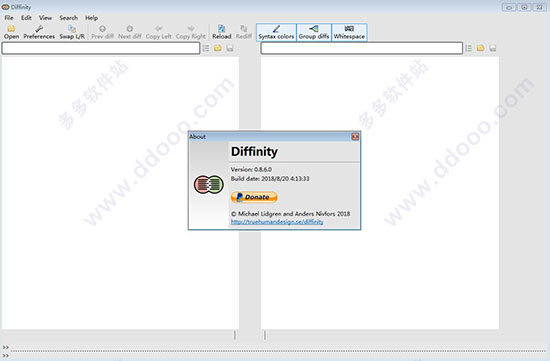Screen dimensions: 550x361
Task: Click the copyright Michael Lidgren line
Action: 290,213
